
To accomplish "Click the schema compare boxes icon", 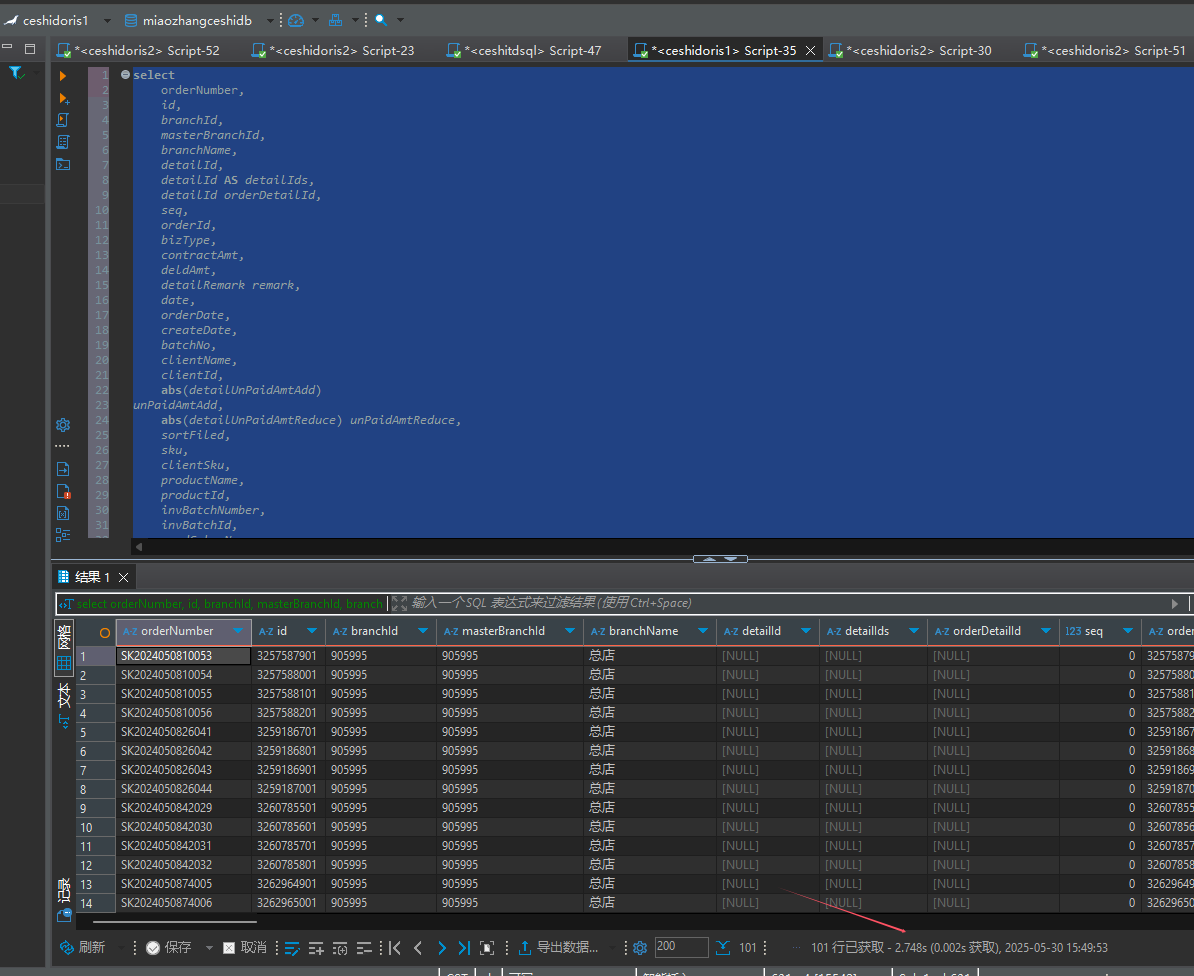I will tap(335, 21).
